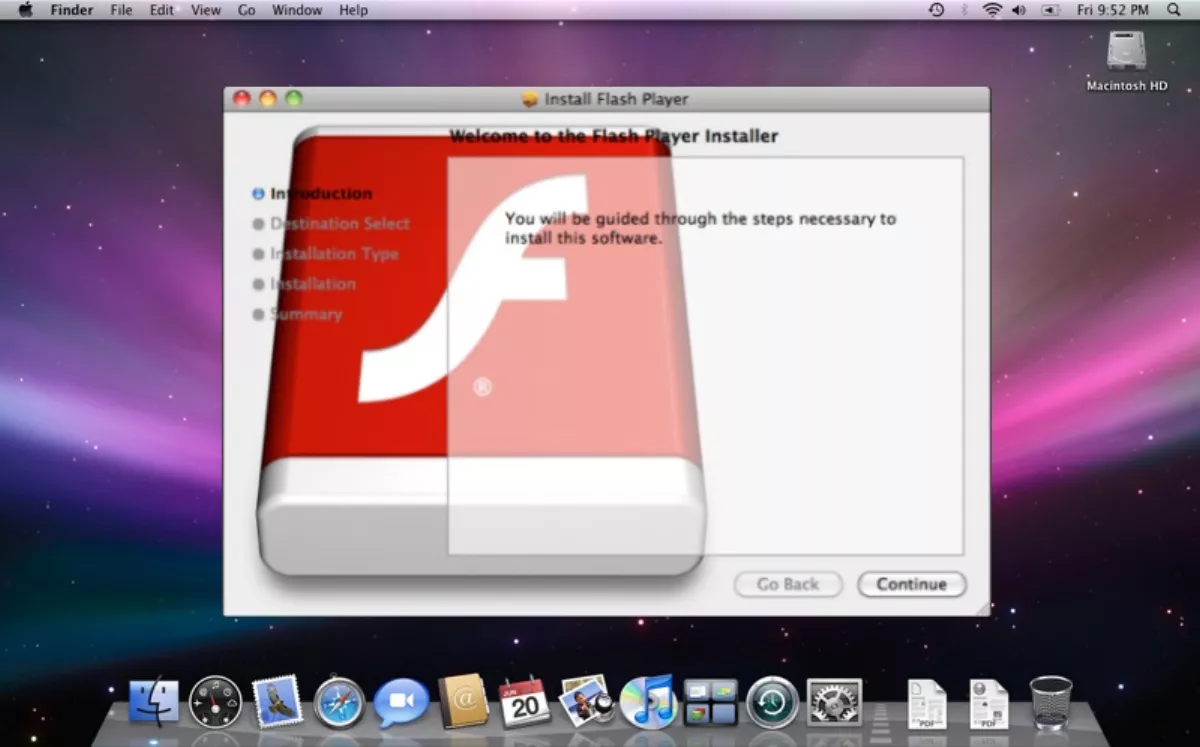
Task: Click the Fri 9:52 PM clock
Action: point(1112,10)
